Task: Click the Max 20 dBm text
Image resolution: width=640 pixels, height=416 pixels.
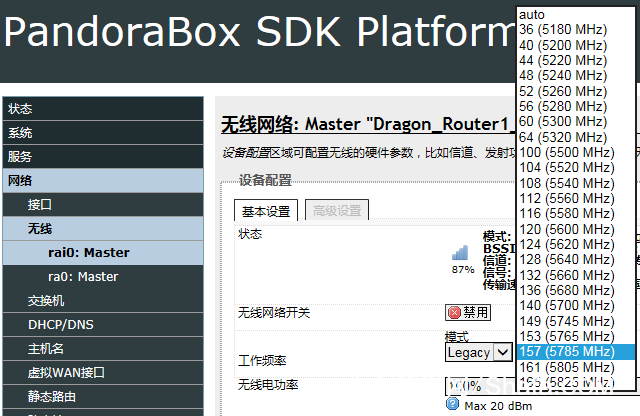Action: (x=498, y=406)
